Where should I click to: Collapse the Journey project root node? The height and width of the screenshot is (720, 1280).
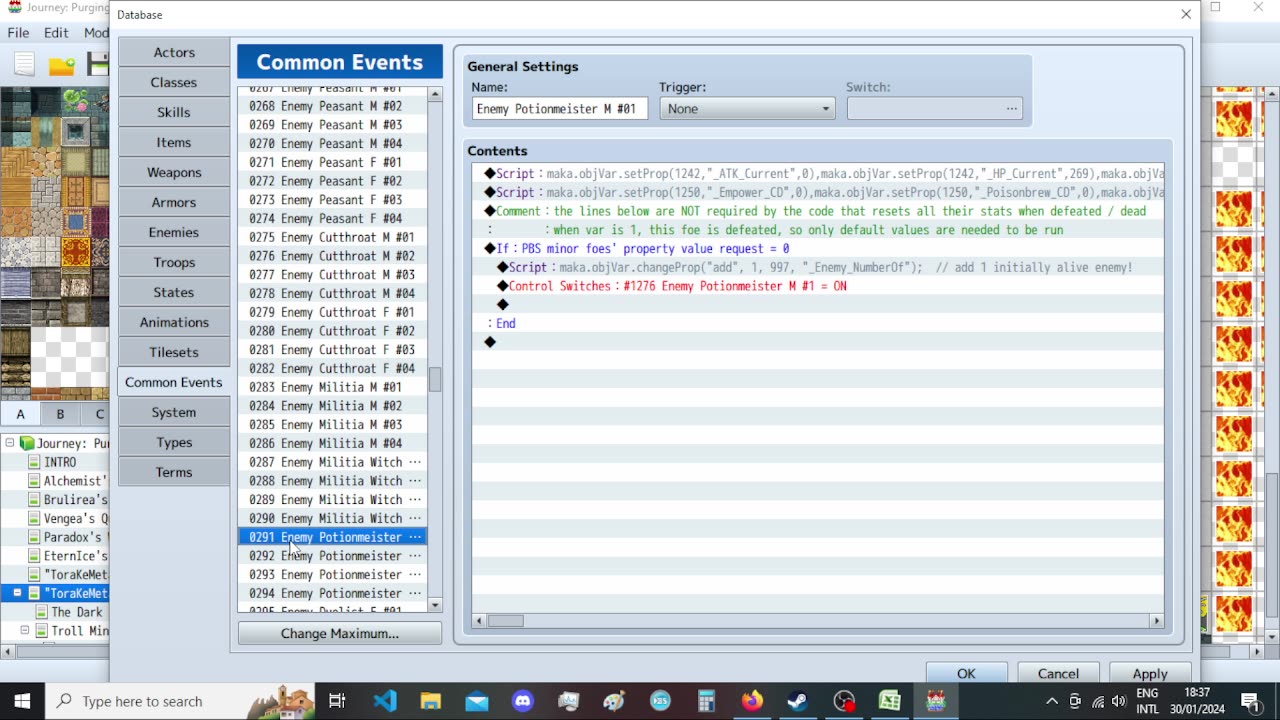click(x=9, y=443)
